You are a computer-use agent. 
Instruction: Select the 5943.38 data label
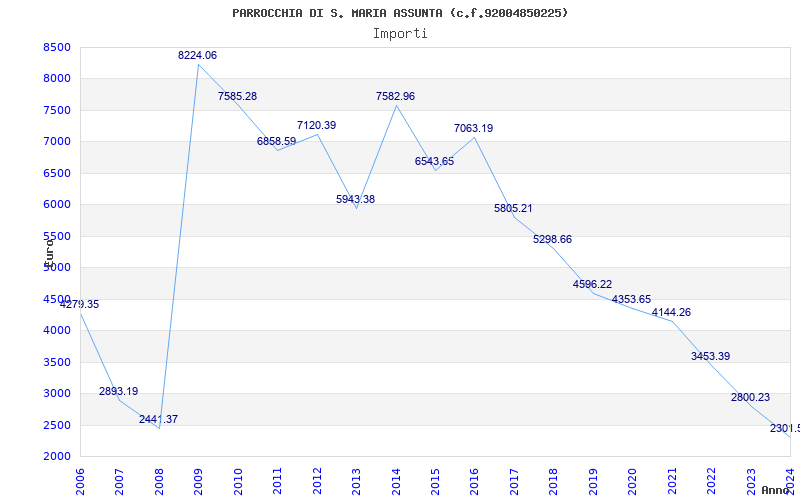coord(356,199)
